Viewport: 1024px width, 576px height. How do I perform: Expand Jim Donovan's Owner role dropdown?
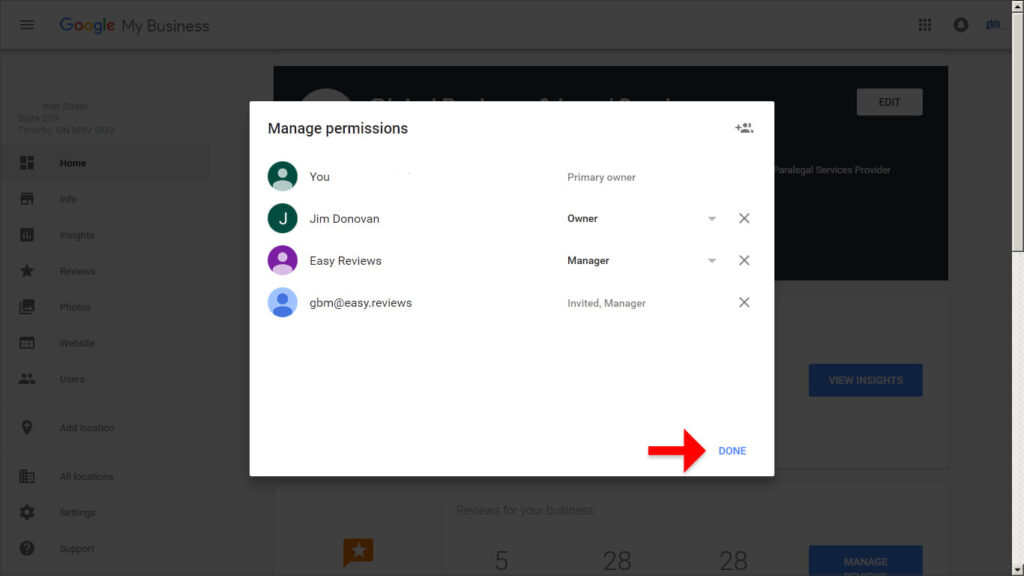(x=712, y=219)
